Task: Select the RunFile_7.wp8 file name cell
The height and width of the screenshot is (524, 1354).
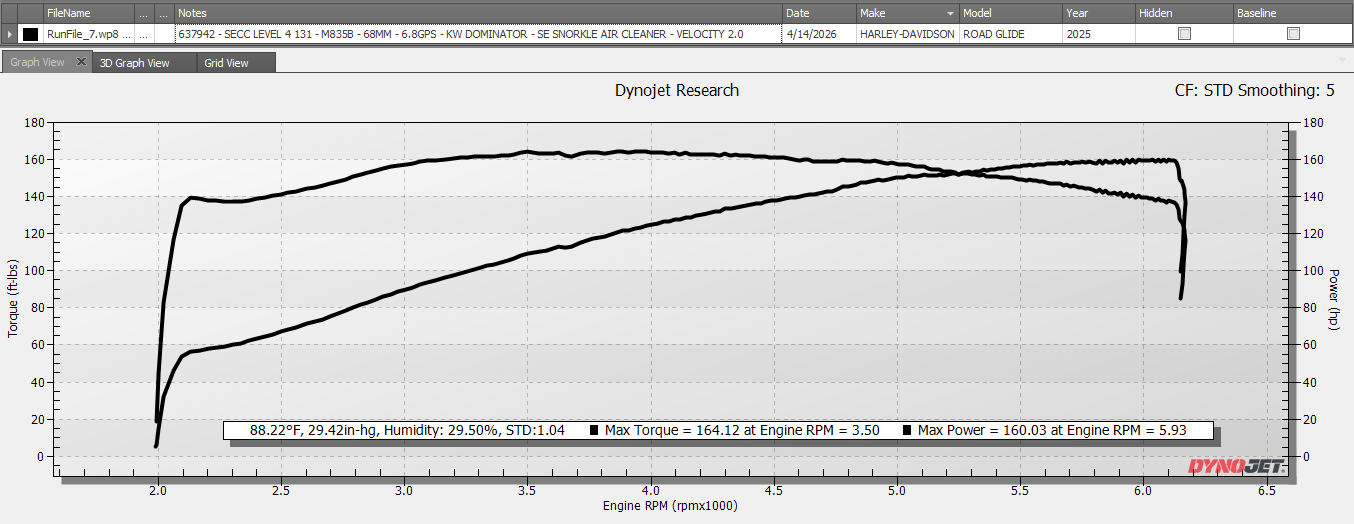Action: tap(90, 34)
